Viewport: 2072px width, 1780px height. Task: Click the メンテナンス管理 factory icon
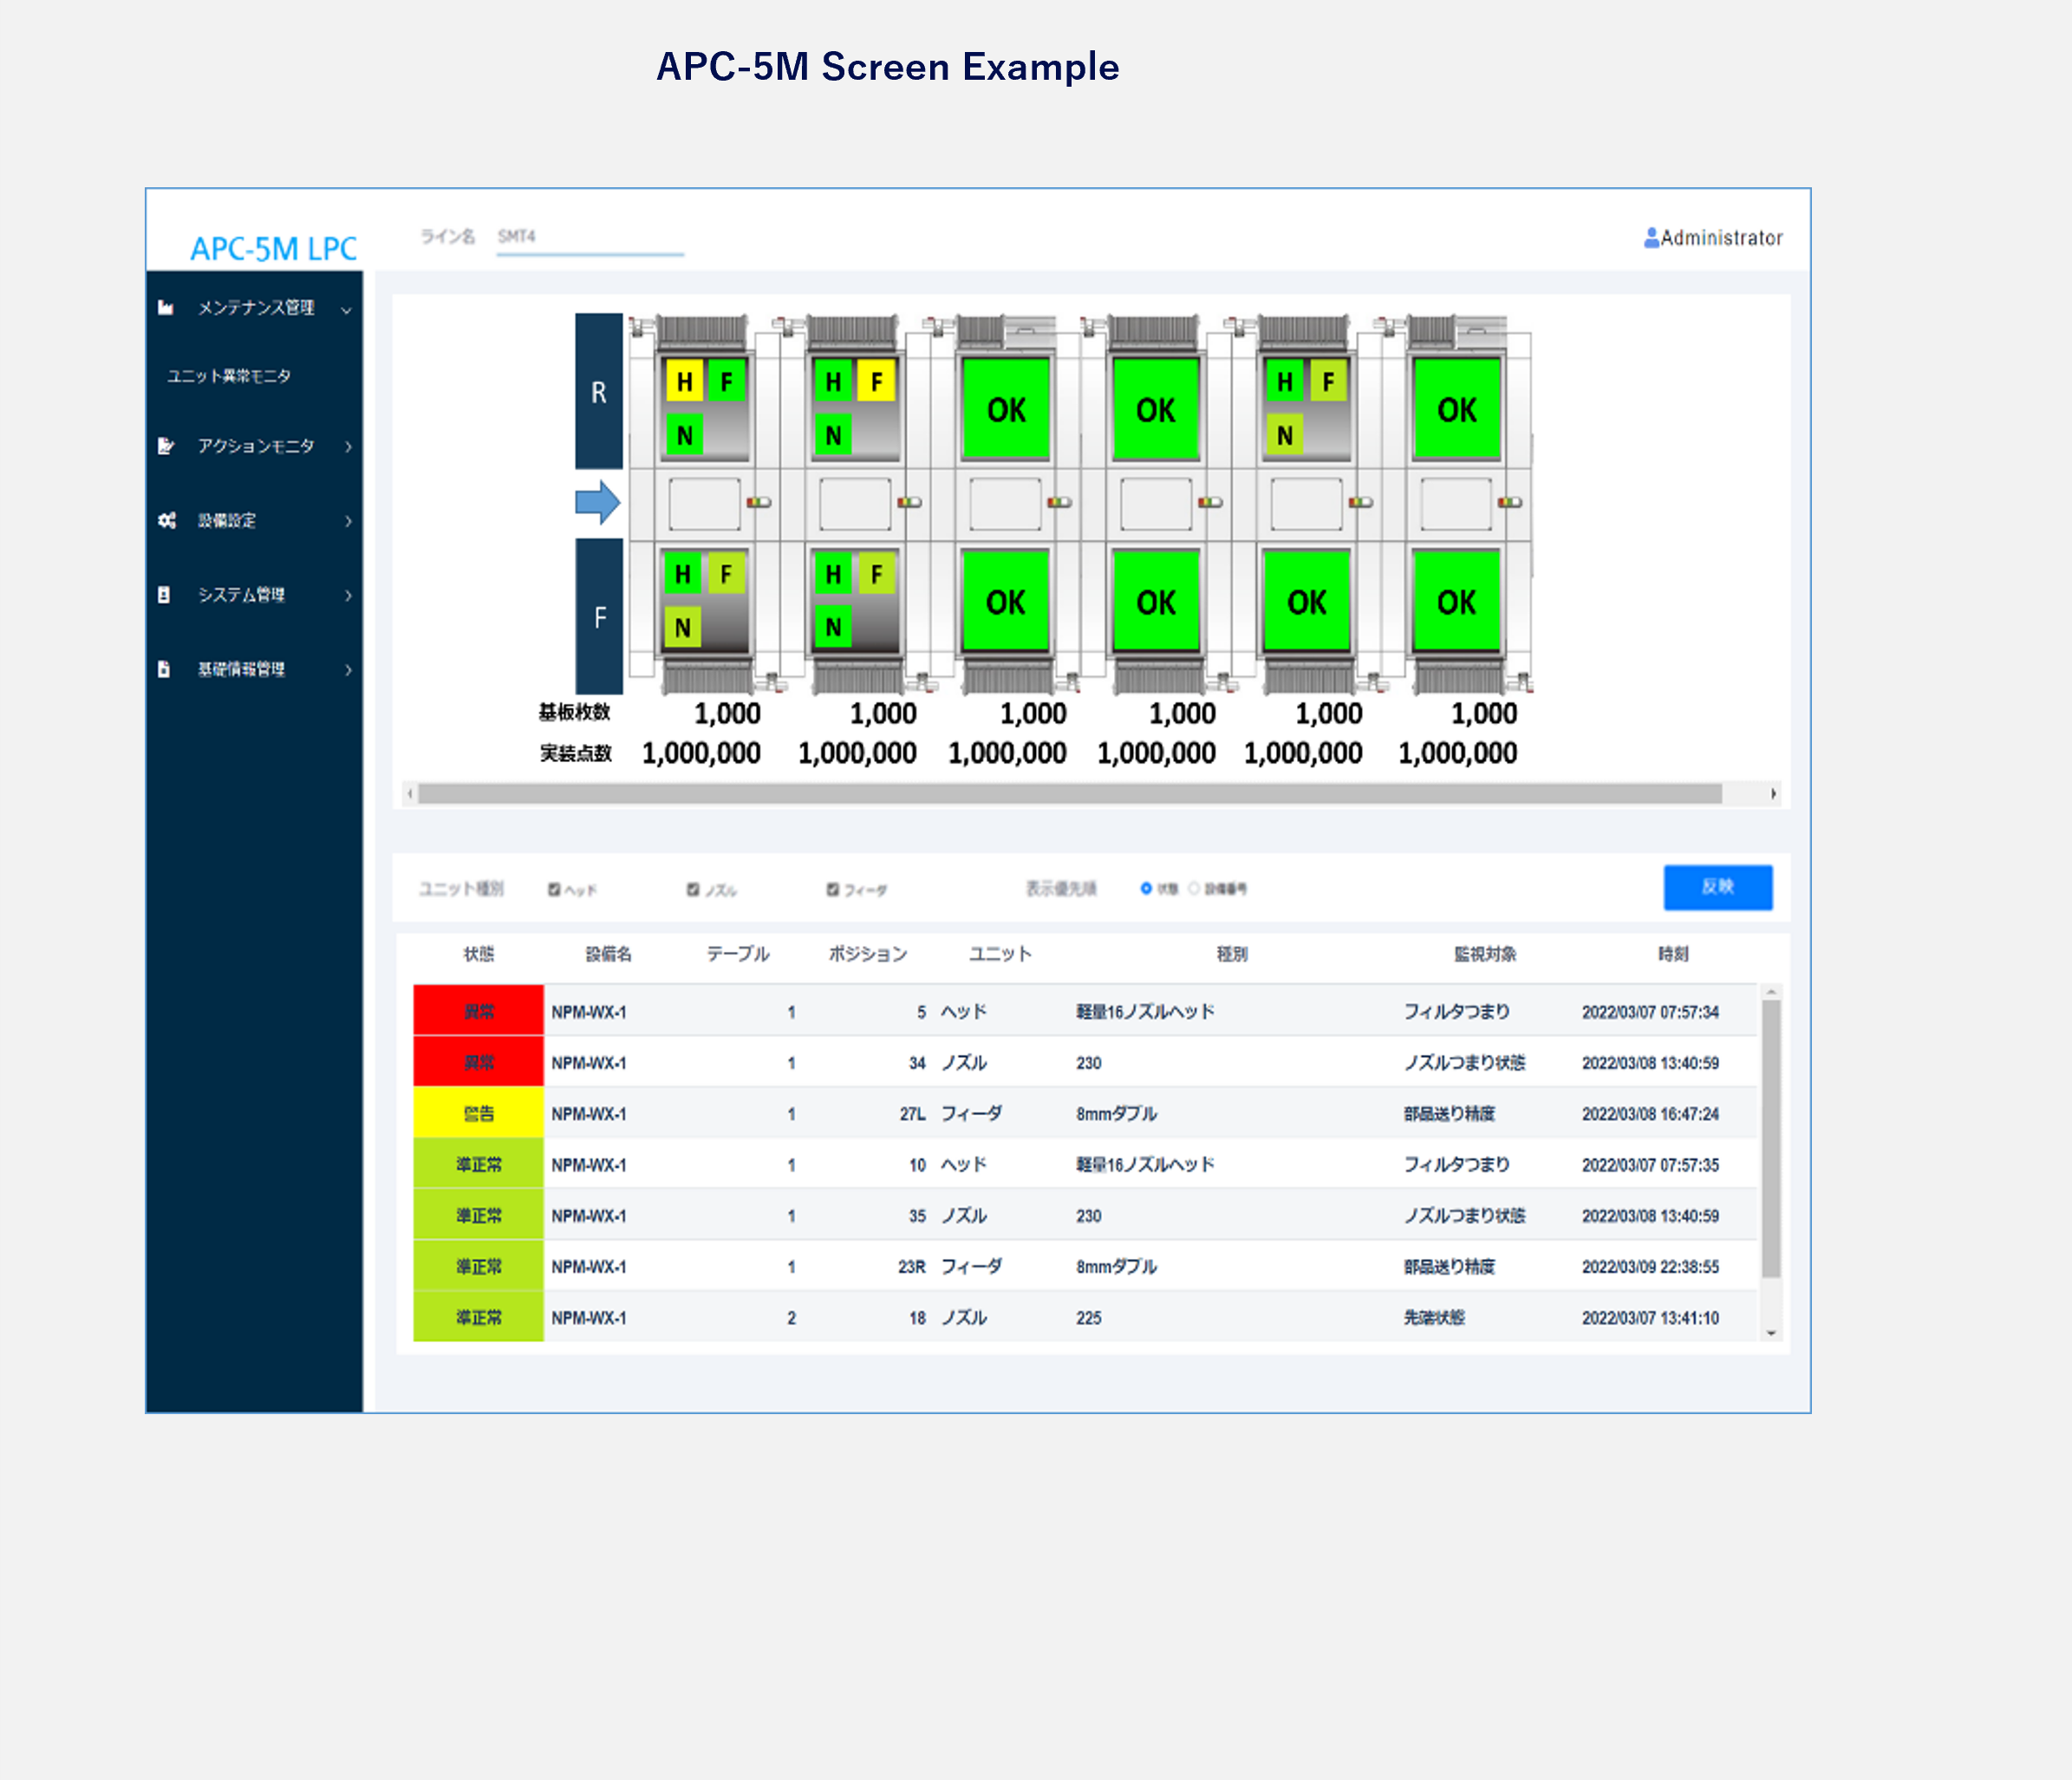(x=166, y=308)
